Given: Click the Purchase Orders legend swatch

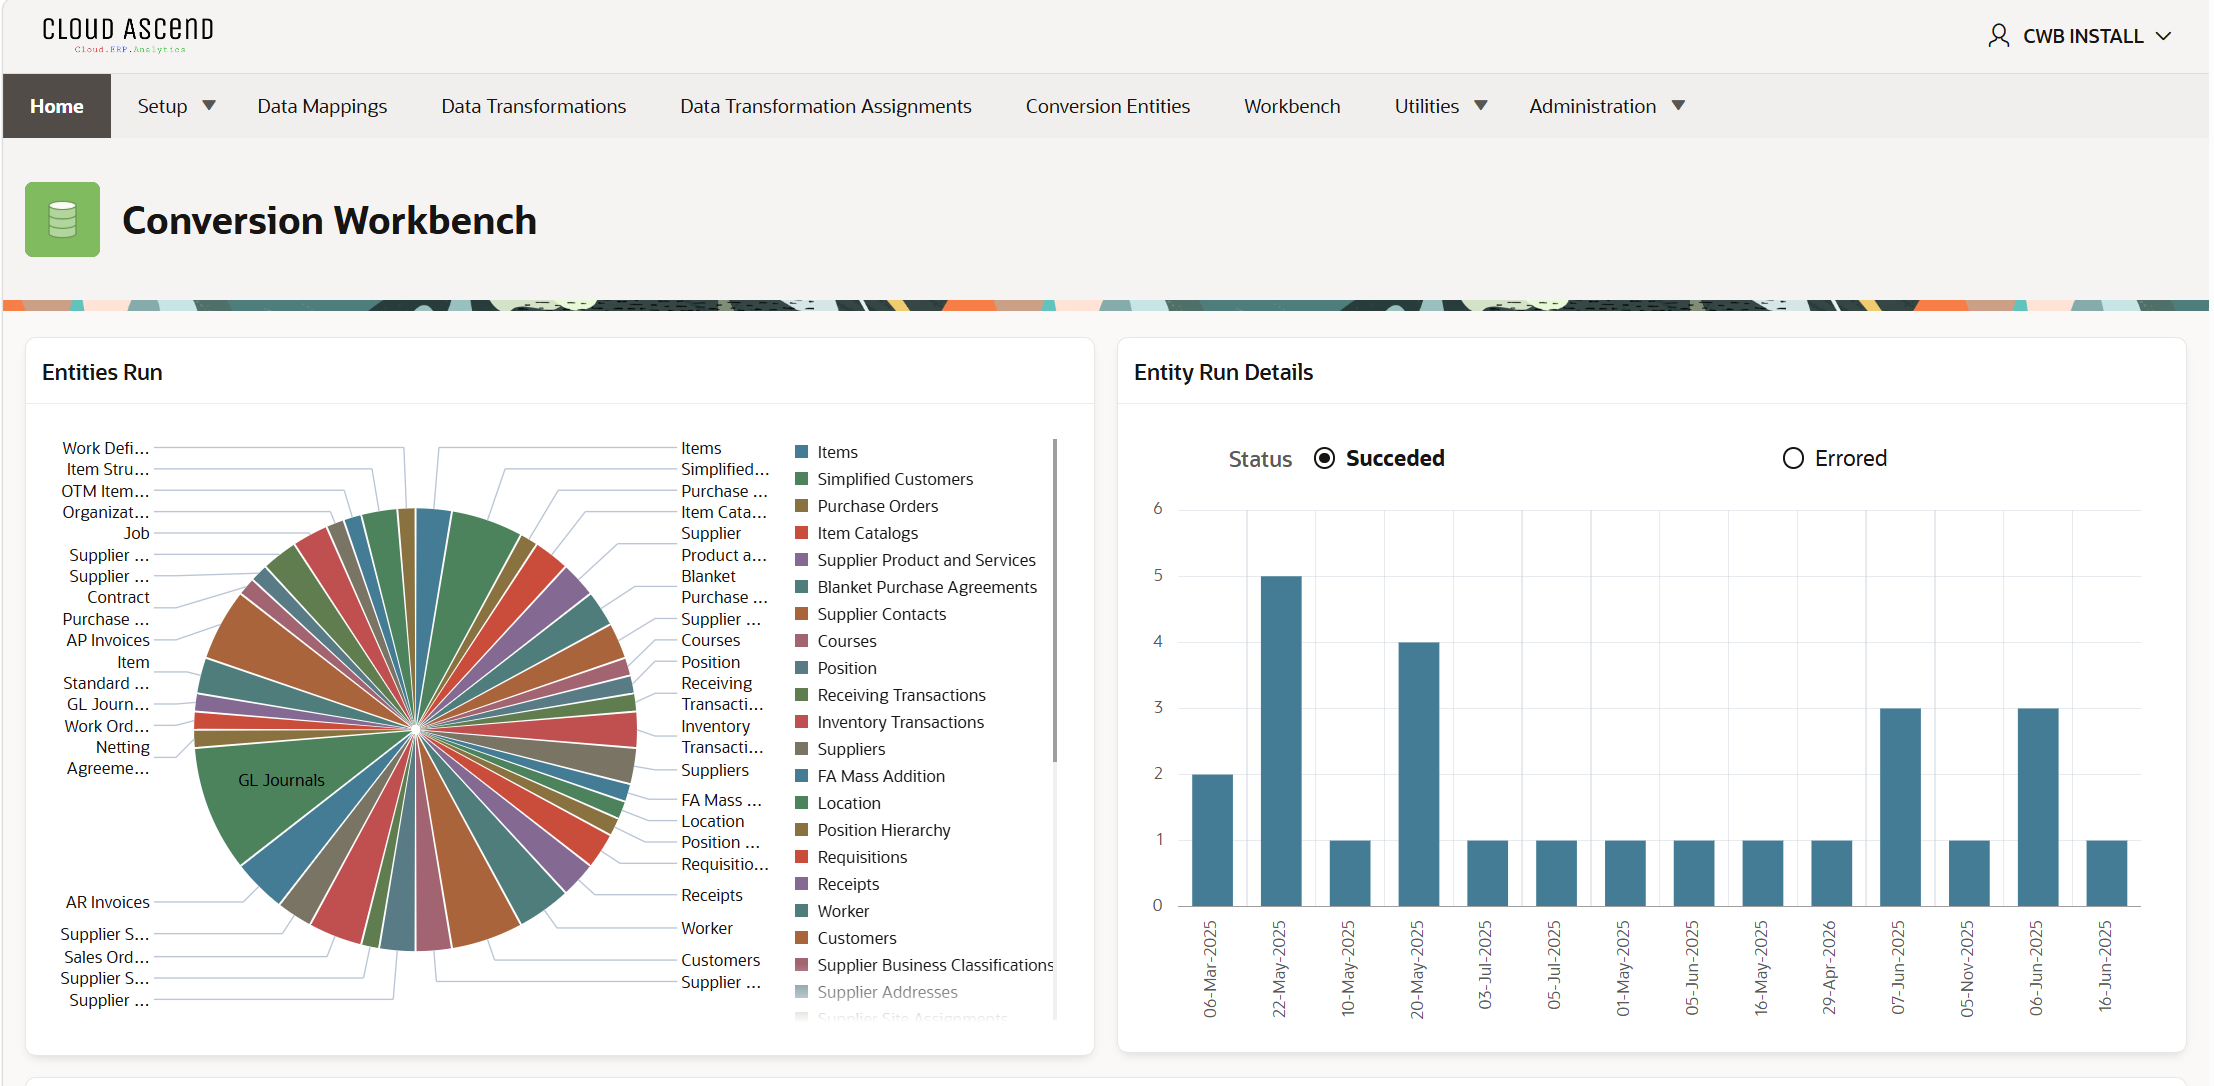Looking at the screenshot, I should pyautogui.click(x=801, y=506).
